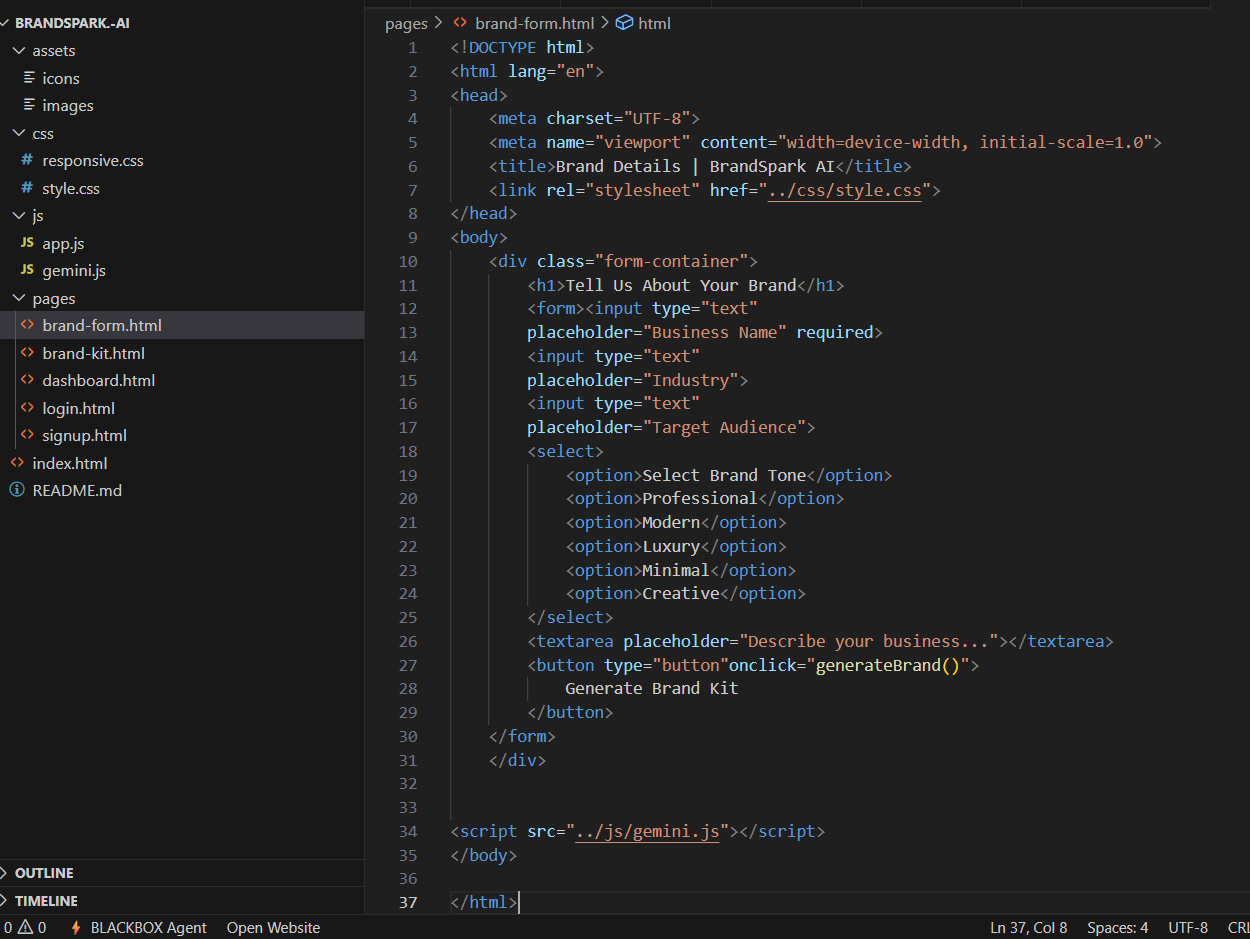Click line number 27 in the gutter

tap(408, 665)
